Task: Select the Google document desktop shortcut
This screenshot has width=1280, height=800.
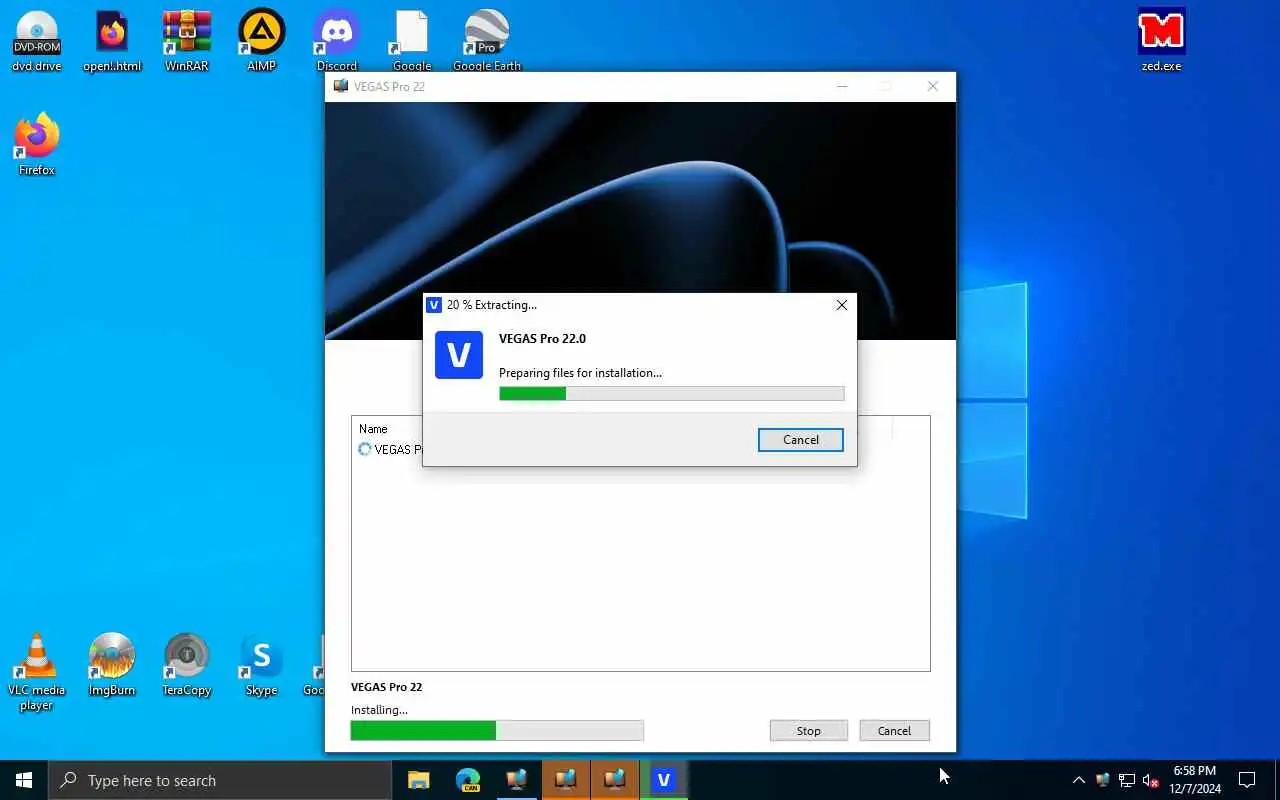Action: coord(412,40)
